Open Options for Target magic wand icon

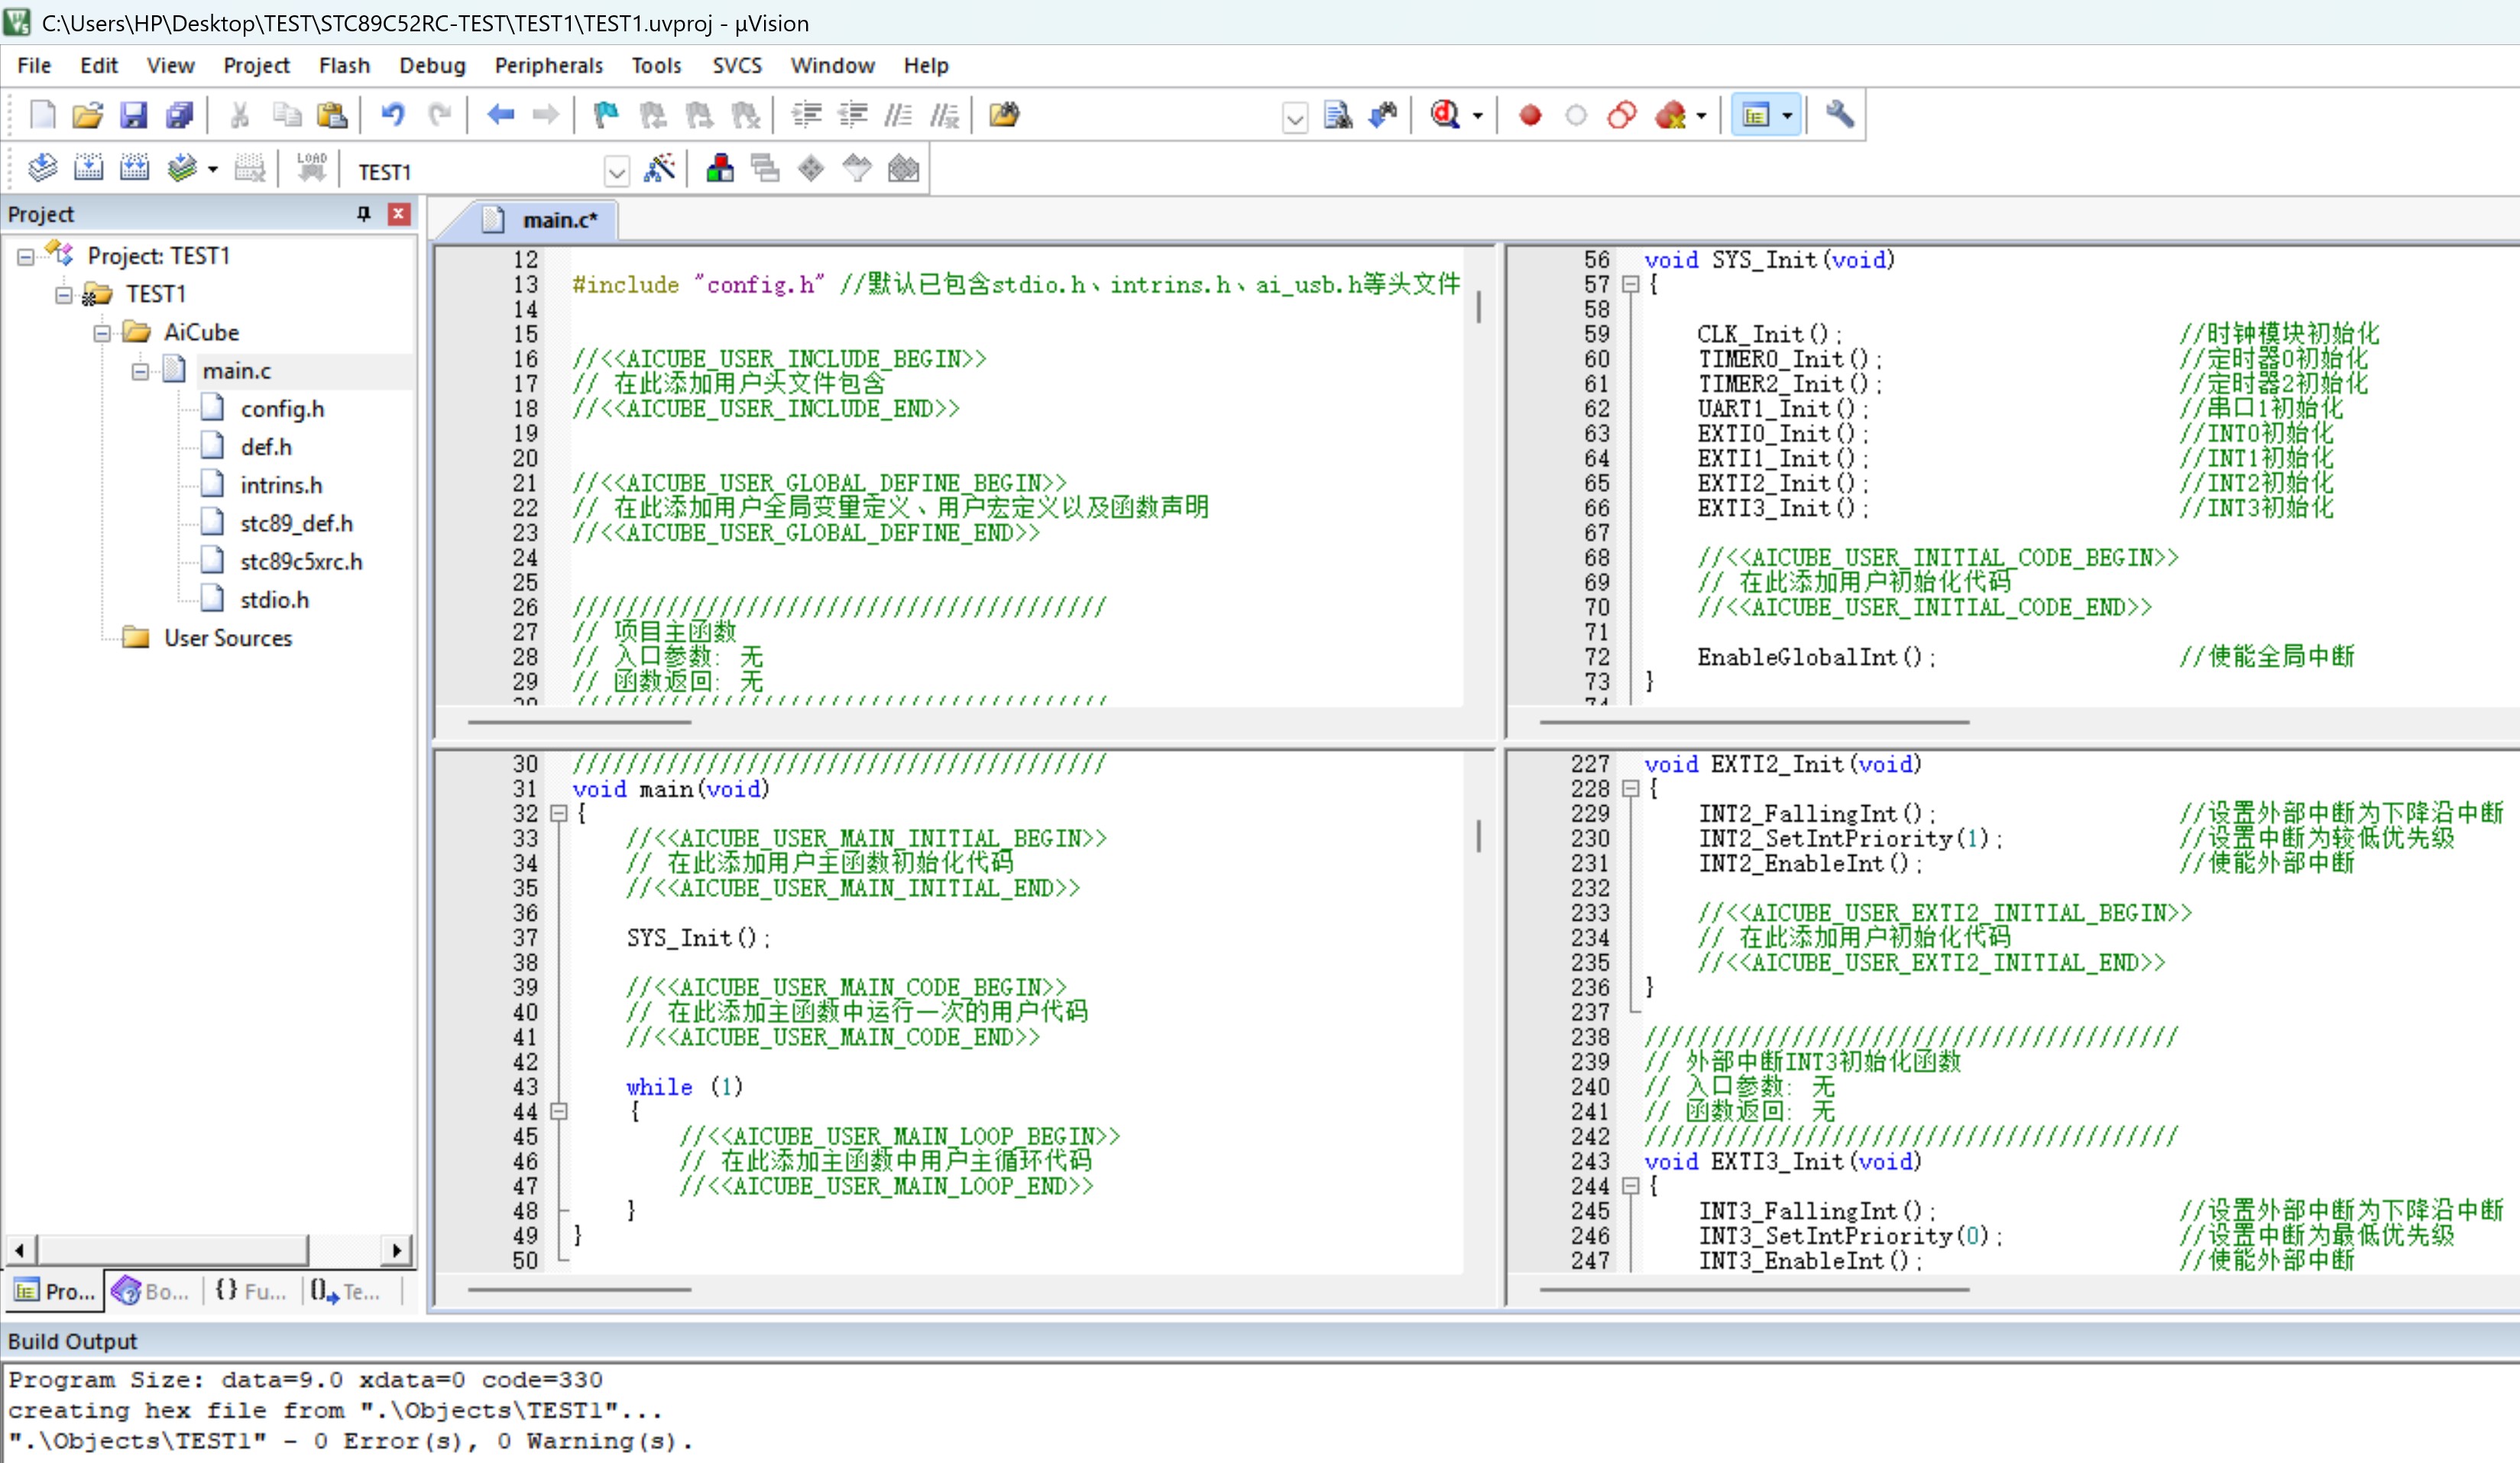coord(660,168)
